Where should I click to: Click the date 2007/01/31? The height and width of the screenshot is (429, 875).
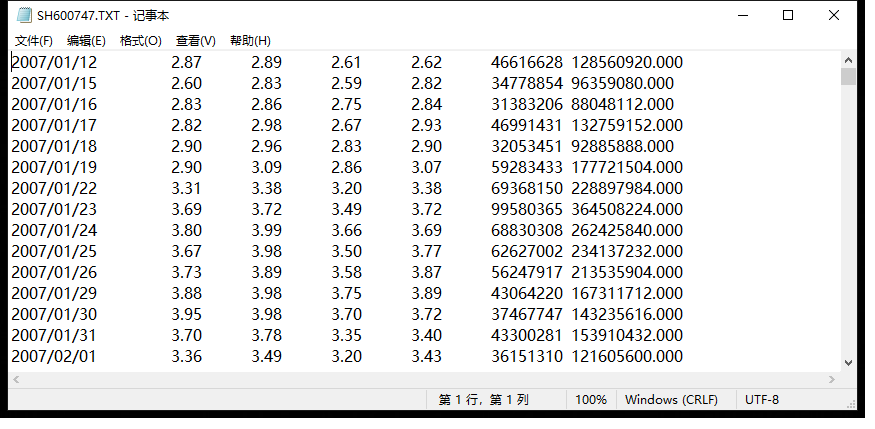[54, 335]
